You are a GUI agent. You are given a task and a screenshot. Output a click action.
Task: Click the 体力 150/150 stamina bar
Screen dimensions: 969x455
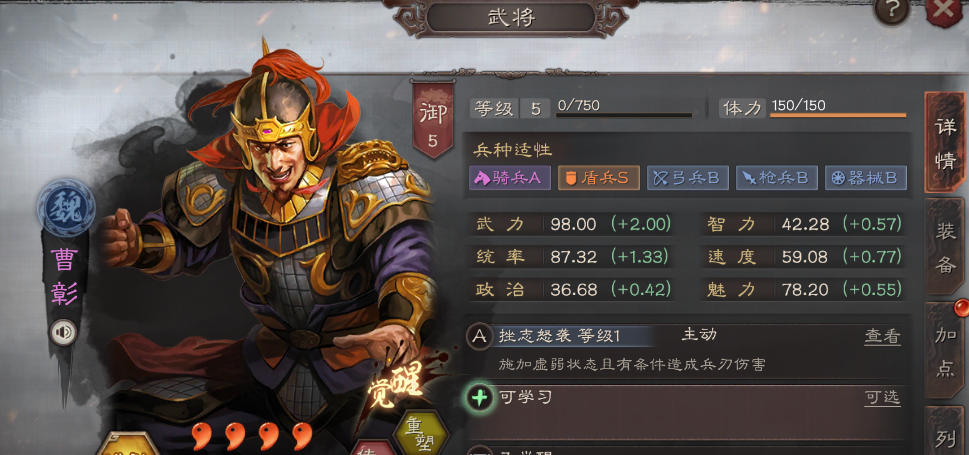[x=813, y=108]
